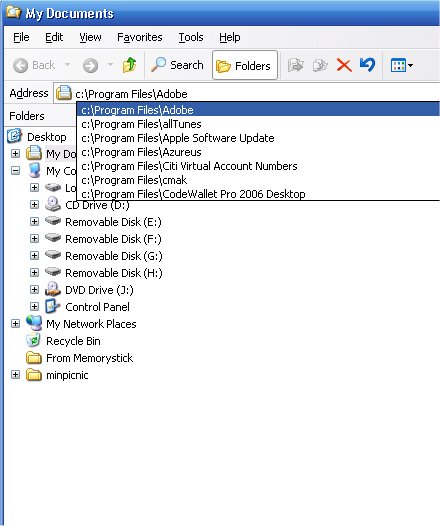440x526 pixels.
Task: Expand the Local Disk node
Action: point(34,188)
